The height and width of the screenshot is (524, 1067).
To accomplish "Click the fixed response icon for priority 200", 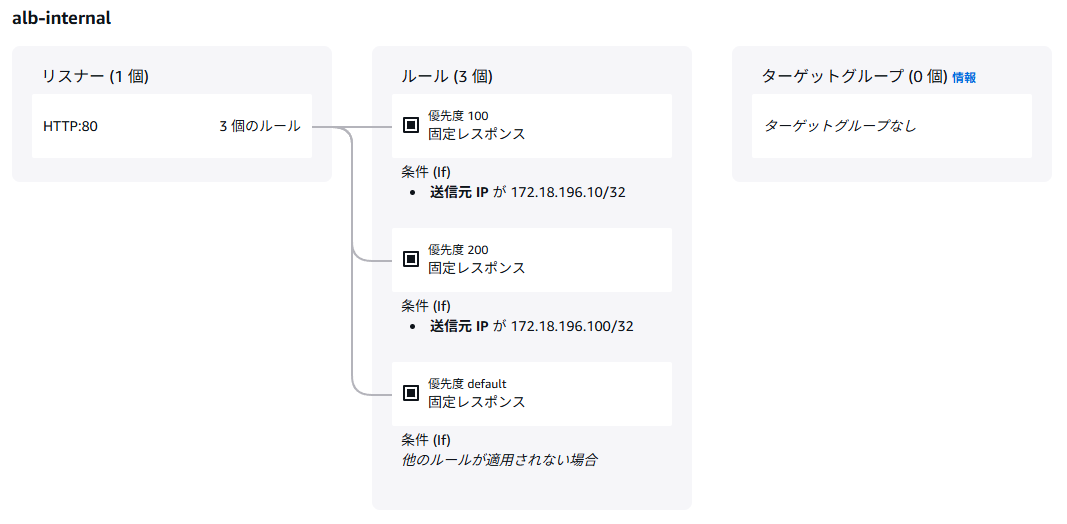I will pyautogui.click(x=410, y=259).
